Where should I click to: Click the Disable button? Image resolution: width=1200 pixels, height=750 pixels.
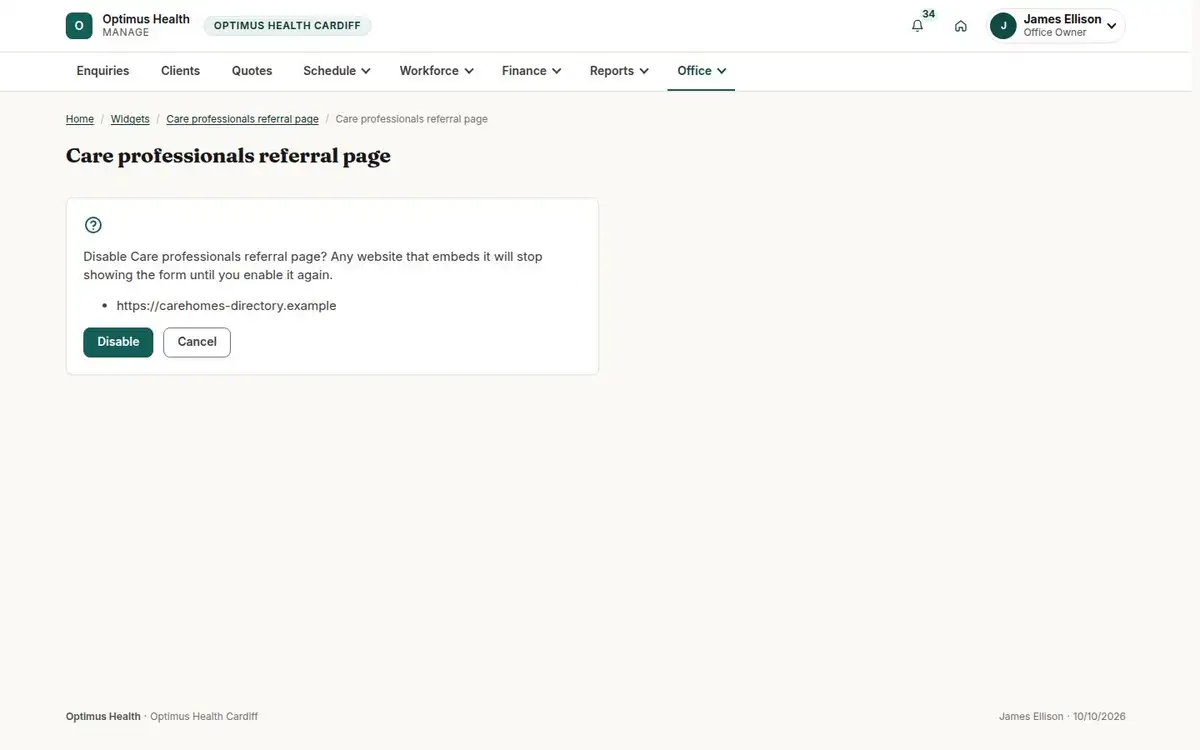pos(118,342)
